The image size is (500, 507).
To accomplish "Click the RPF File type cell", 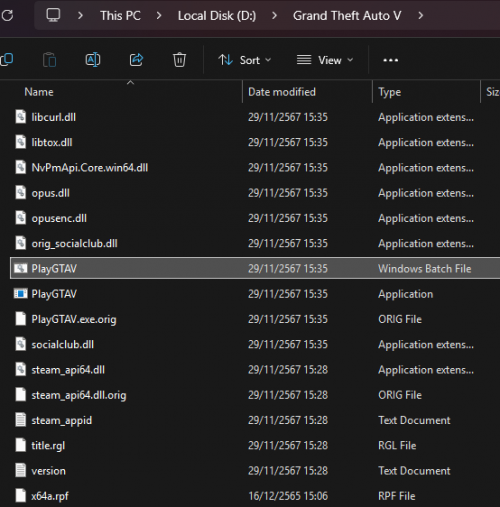I will [397, 496].
